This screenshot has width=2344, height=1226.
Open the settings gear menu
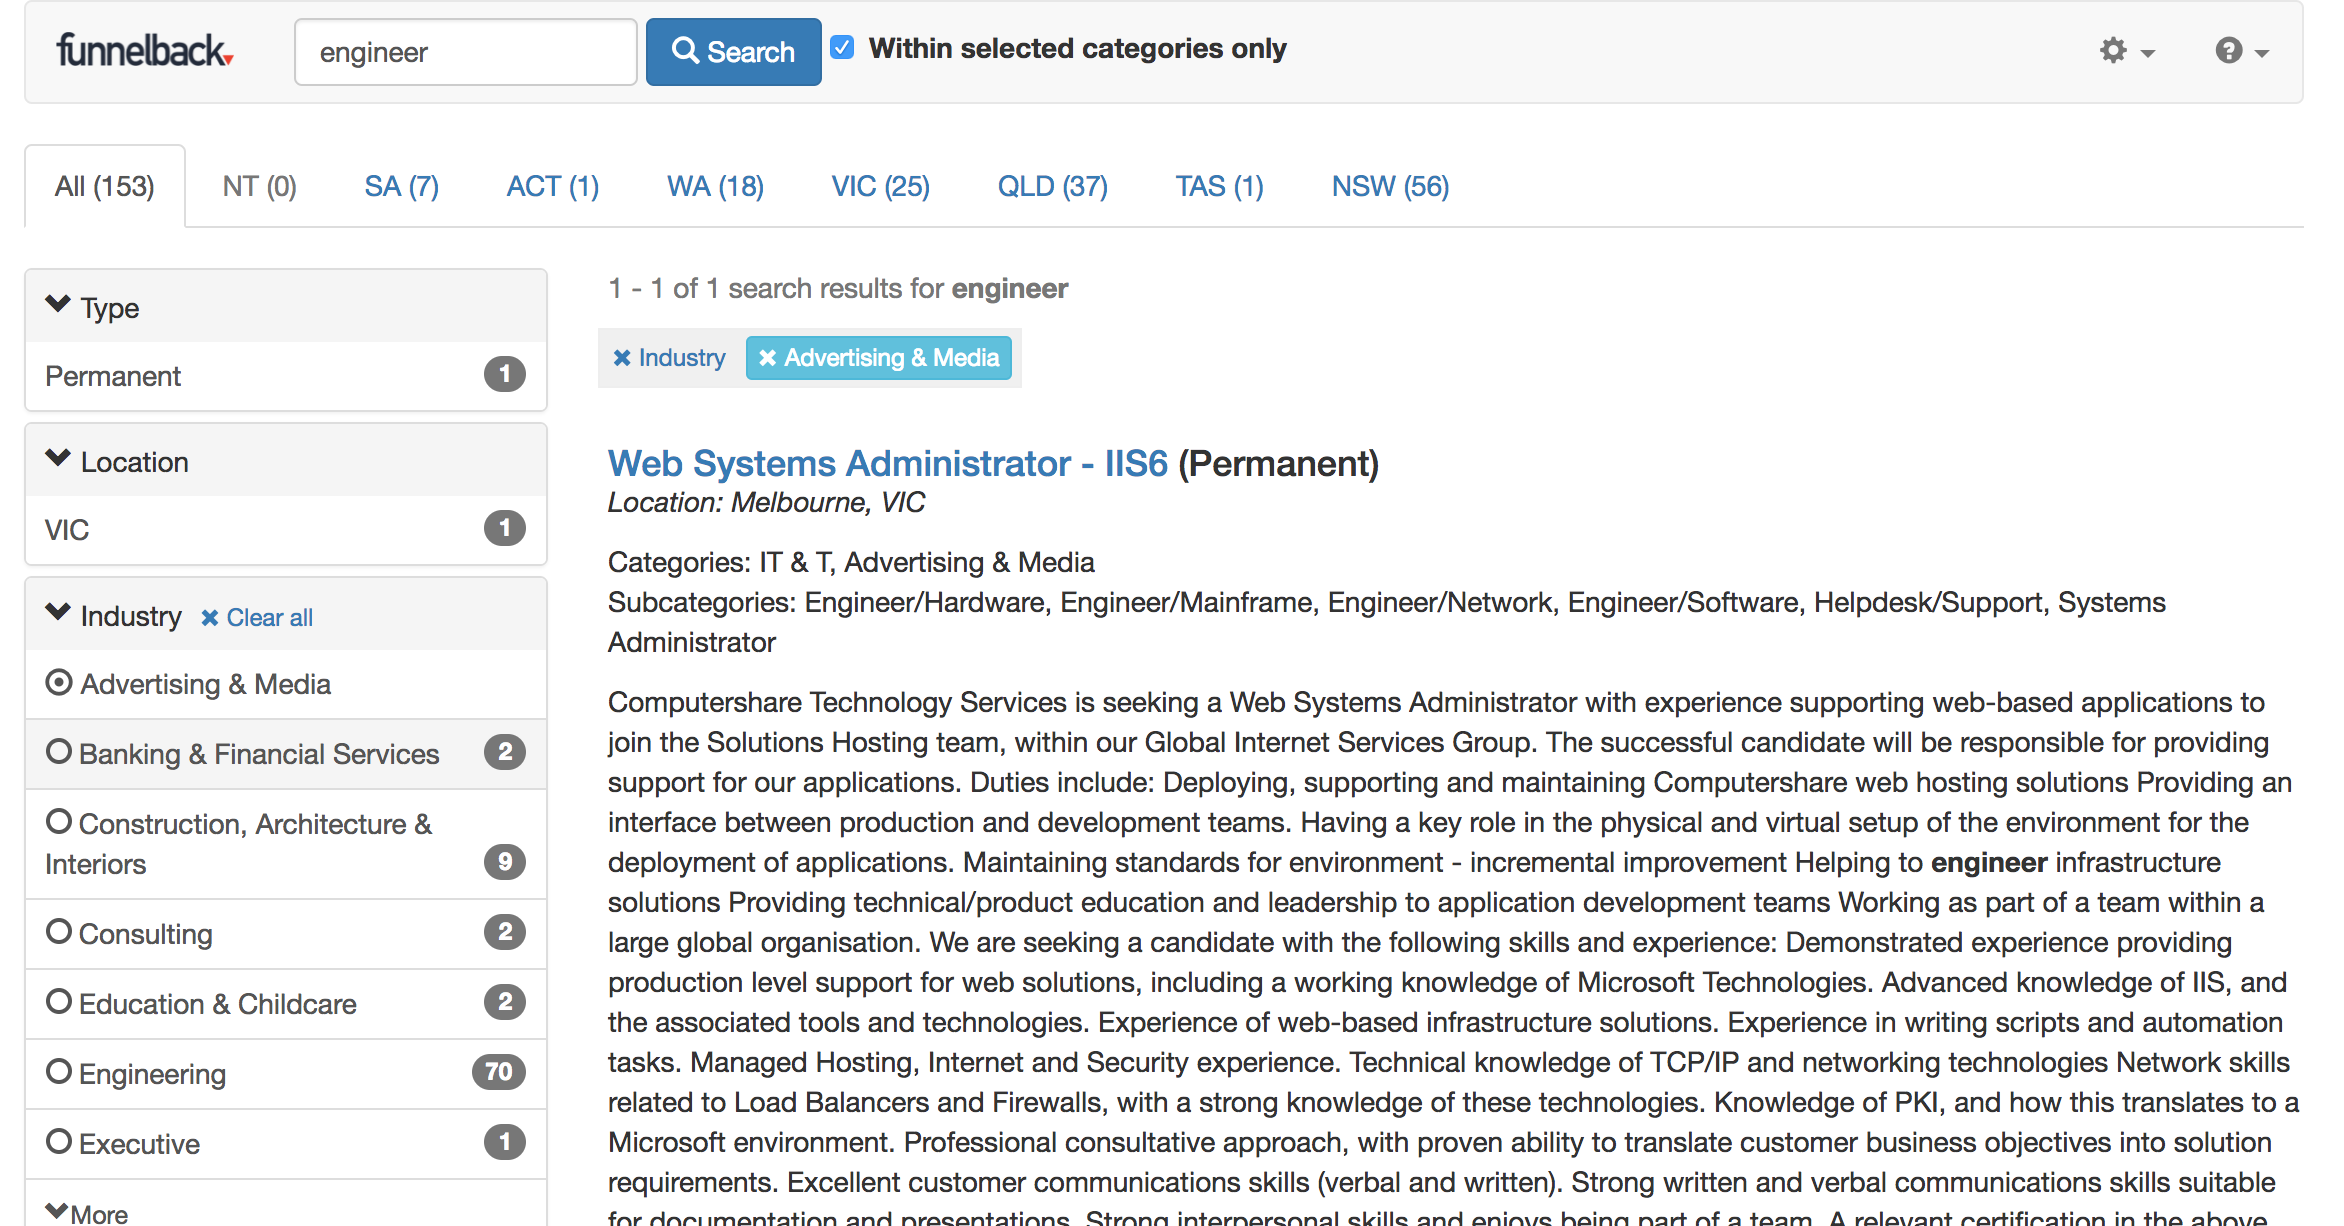tap(2124, 51)
